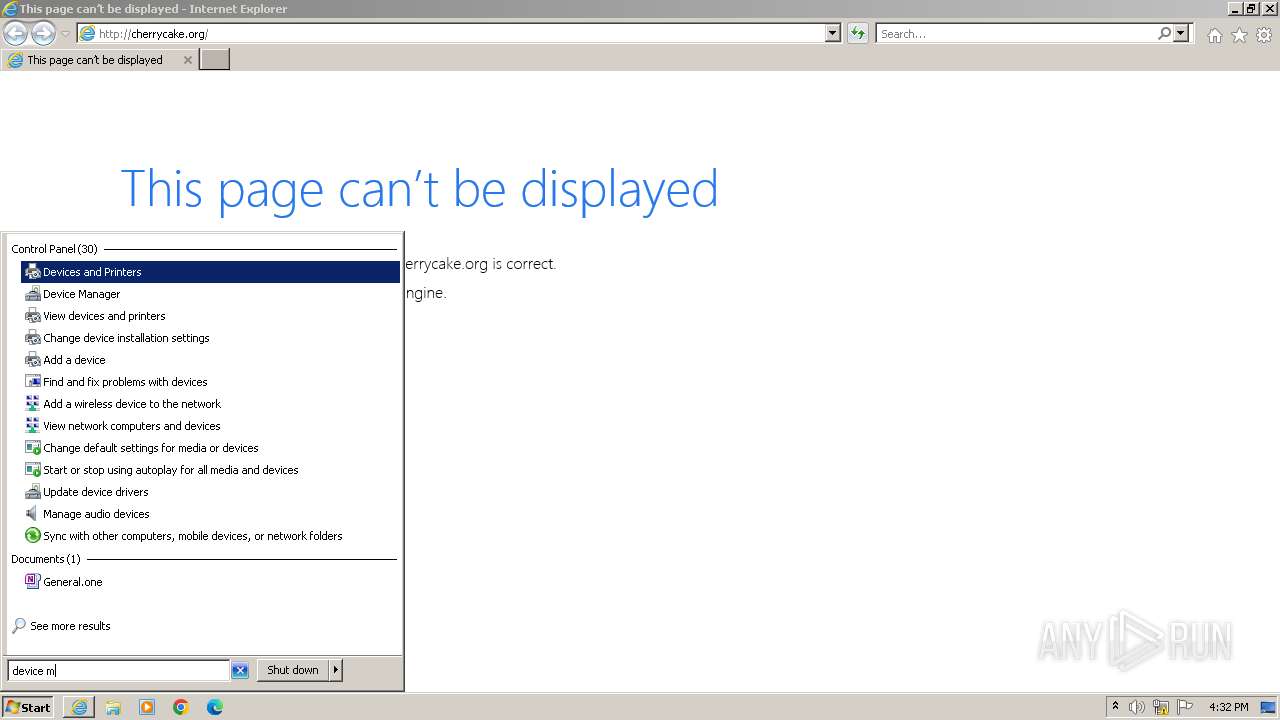Open the General.one document
This screenshot has height=720, width=1280.
point(210,582)
